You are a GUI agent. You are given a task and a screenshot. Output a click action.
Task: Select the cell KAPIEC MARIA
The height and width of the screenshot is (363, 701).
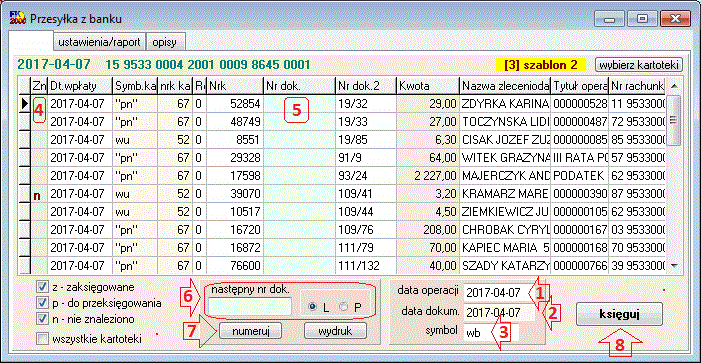coord(505,248)
